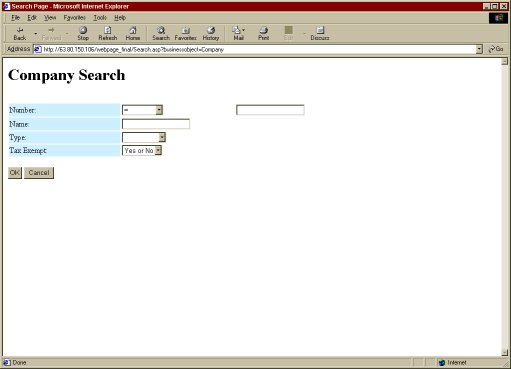Go back with the Back toolbar button

[x=19, y=33]
